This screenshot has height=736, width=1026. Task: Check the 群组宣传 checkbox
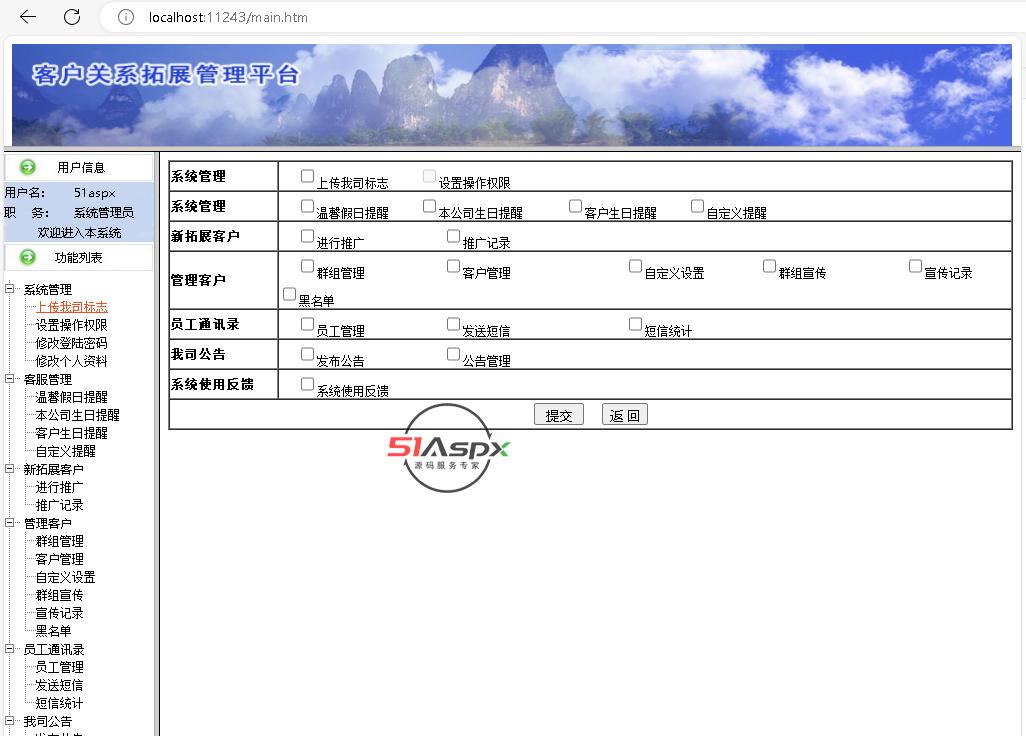pyautogui.click(x=770, y=266)
